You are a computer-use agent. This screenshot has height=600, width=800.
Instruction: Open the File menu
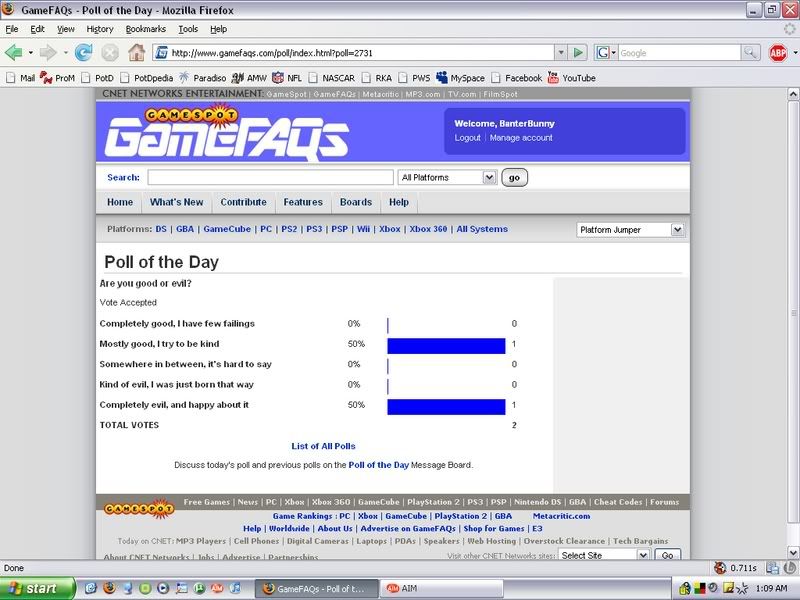(x=11, y=29)
